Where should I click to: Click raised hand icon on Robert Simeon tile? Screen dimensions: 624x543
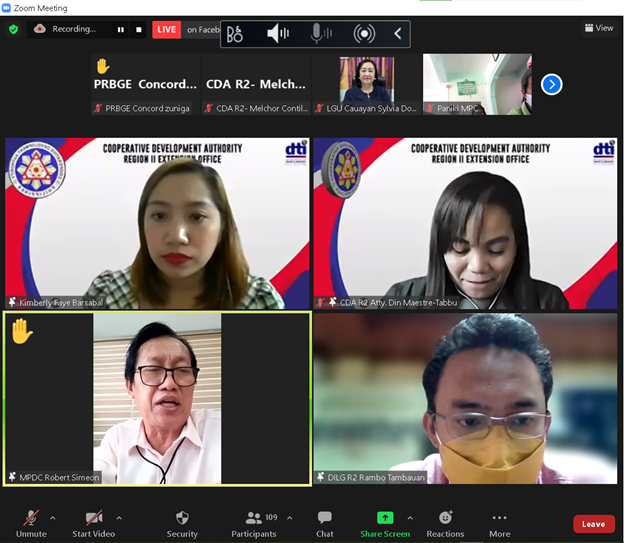(22, 331)
